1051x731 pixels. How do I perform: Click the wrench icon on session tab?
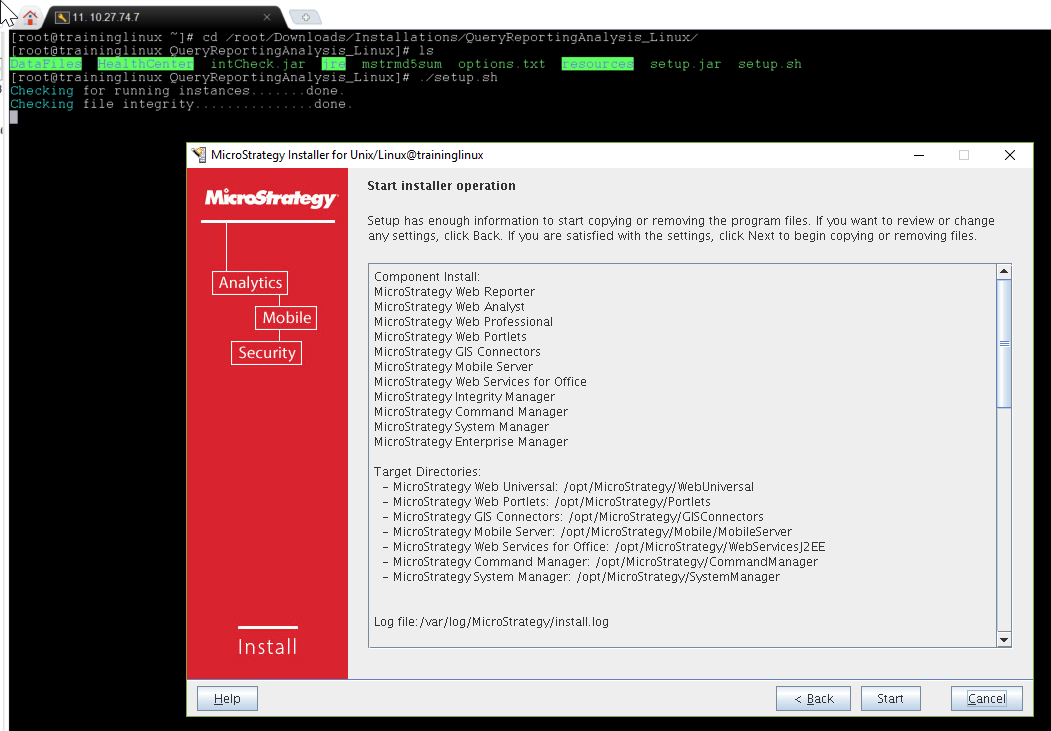[x=62, y=17]
